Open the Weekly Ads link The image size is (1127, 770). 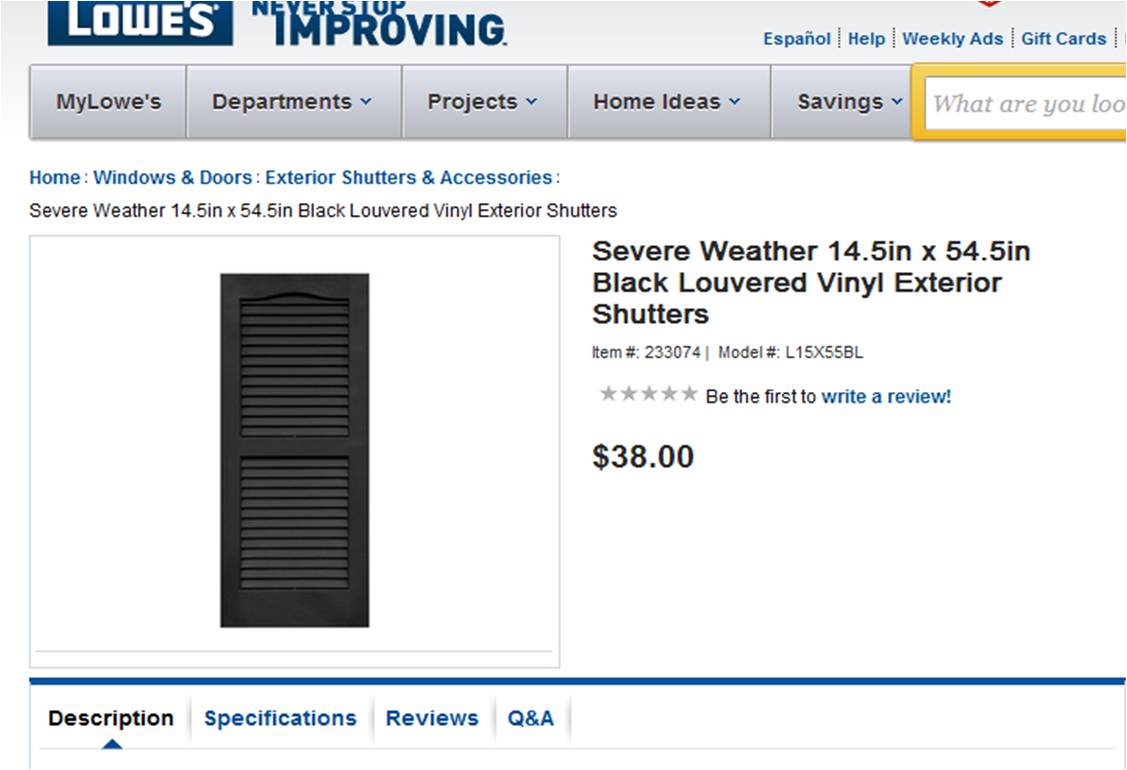(952, 39)
